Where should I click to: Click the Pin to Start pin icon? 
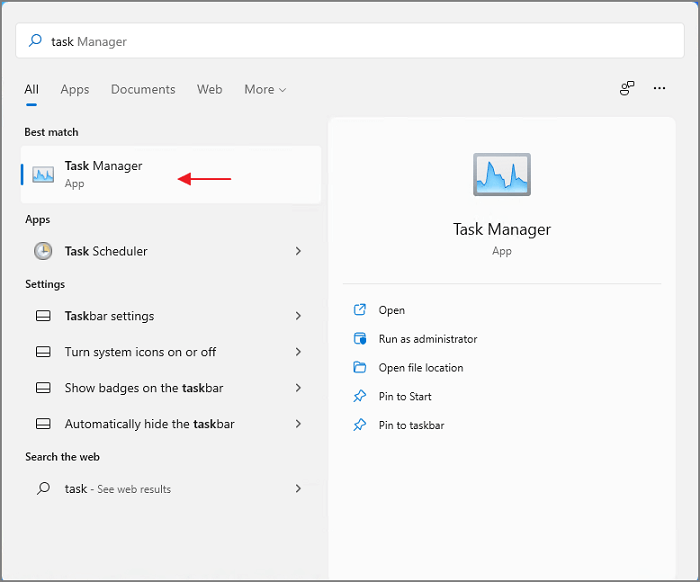(360, 397)
